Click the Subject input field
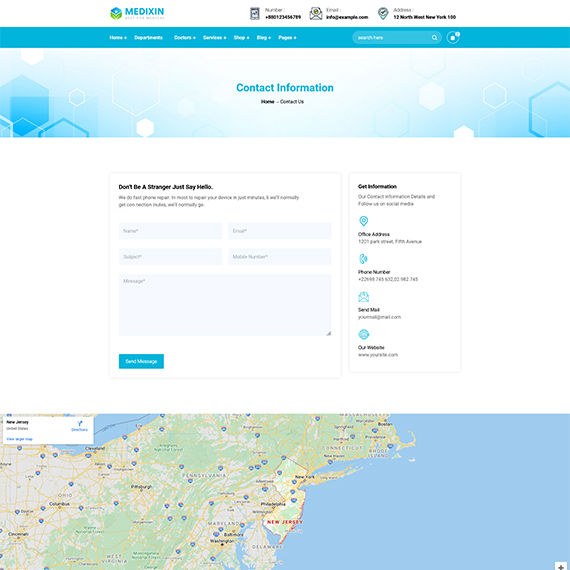 click(x=170, y=257)
